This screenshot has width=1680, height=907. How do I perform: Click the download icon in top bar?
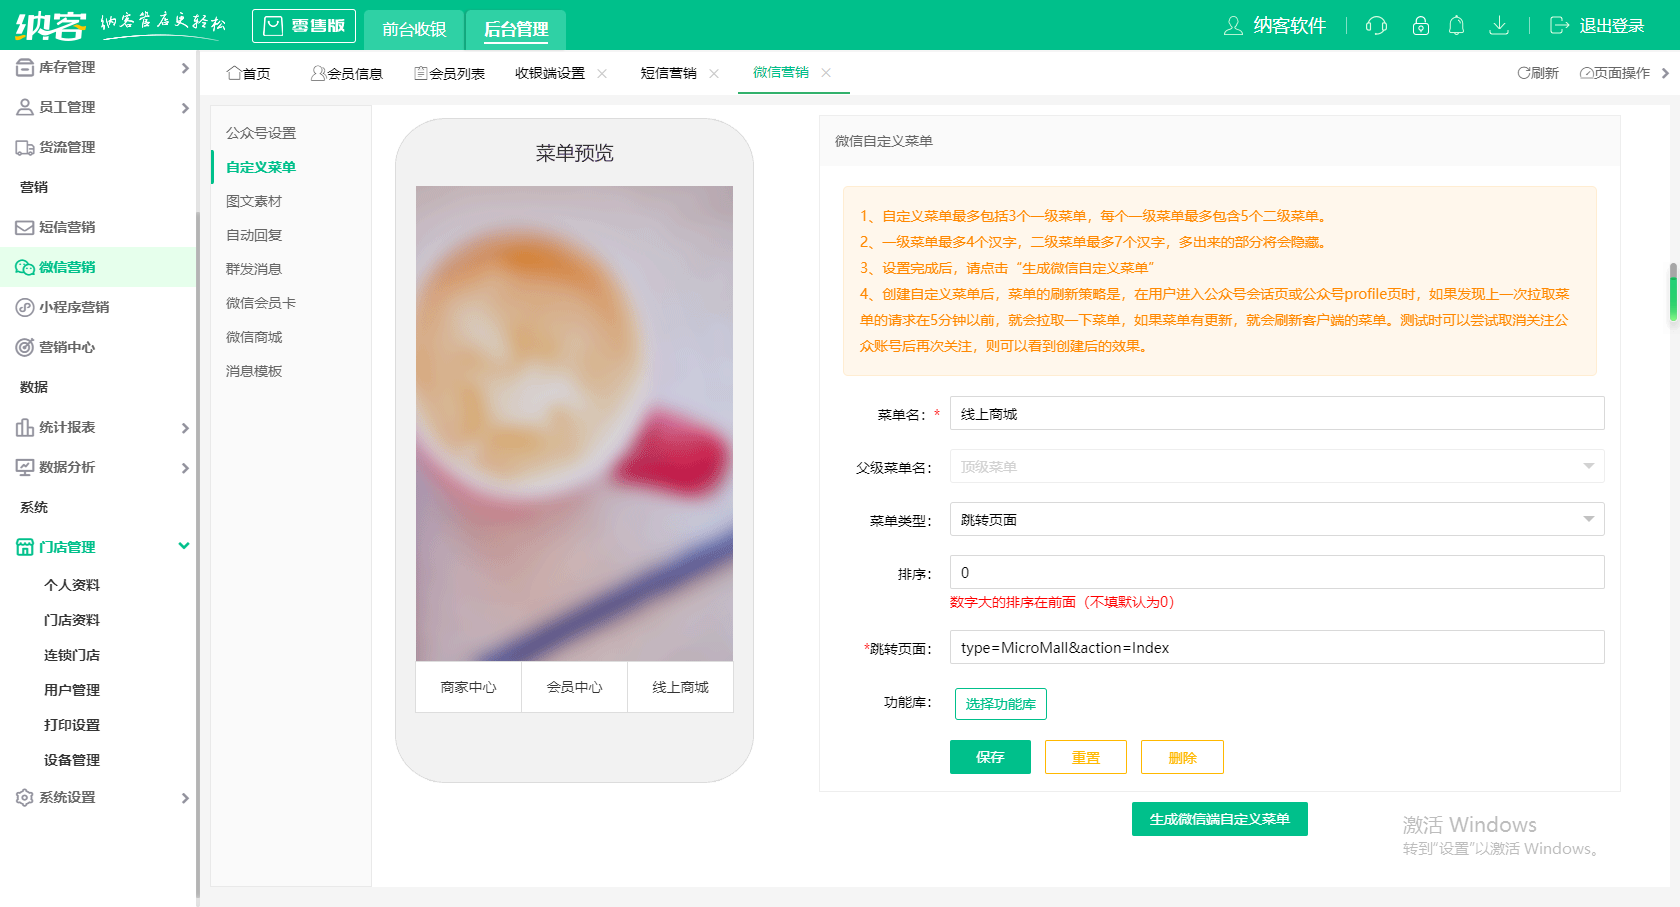click(1499, 26)
